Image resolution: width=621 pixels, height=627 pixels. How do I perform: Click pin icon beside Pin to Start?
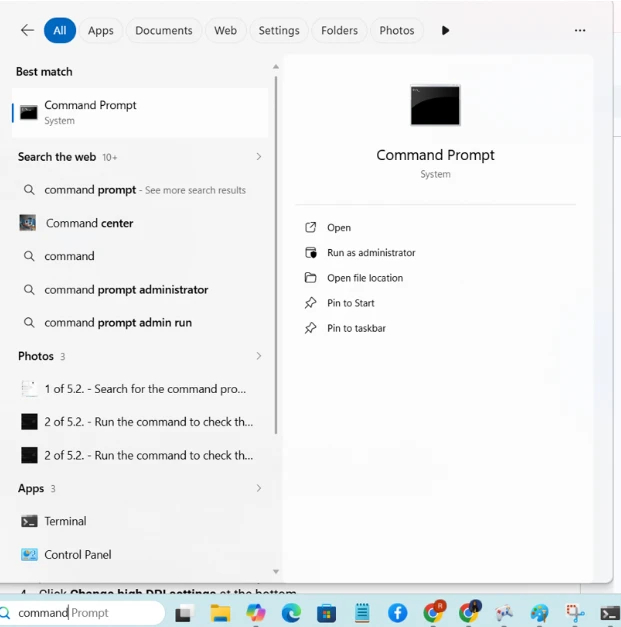click(310, 303)
